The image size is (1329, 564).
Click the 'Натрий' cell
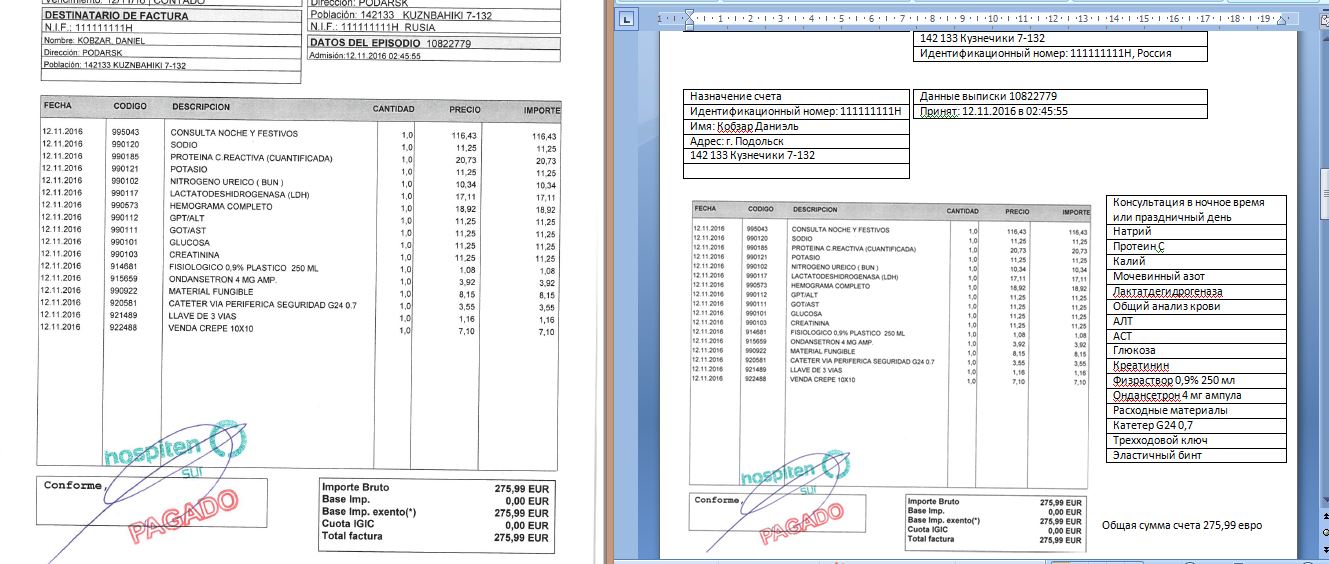pos(1197,231)
